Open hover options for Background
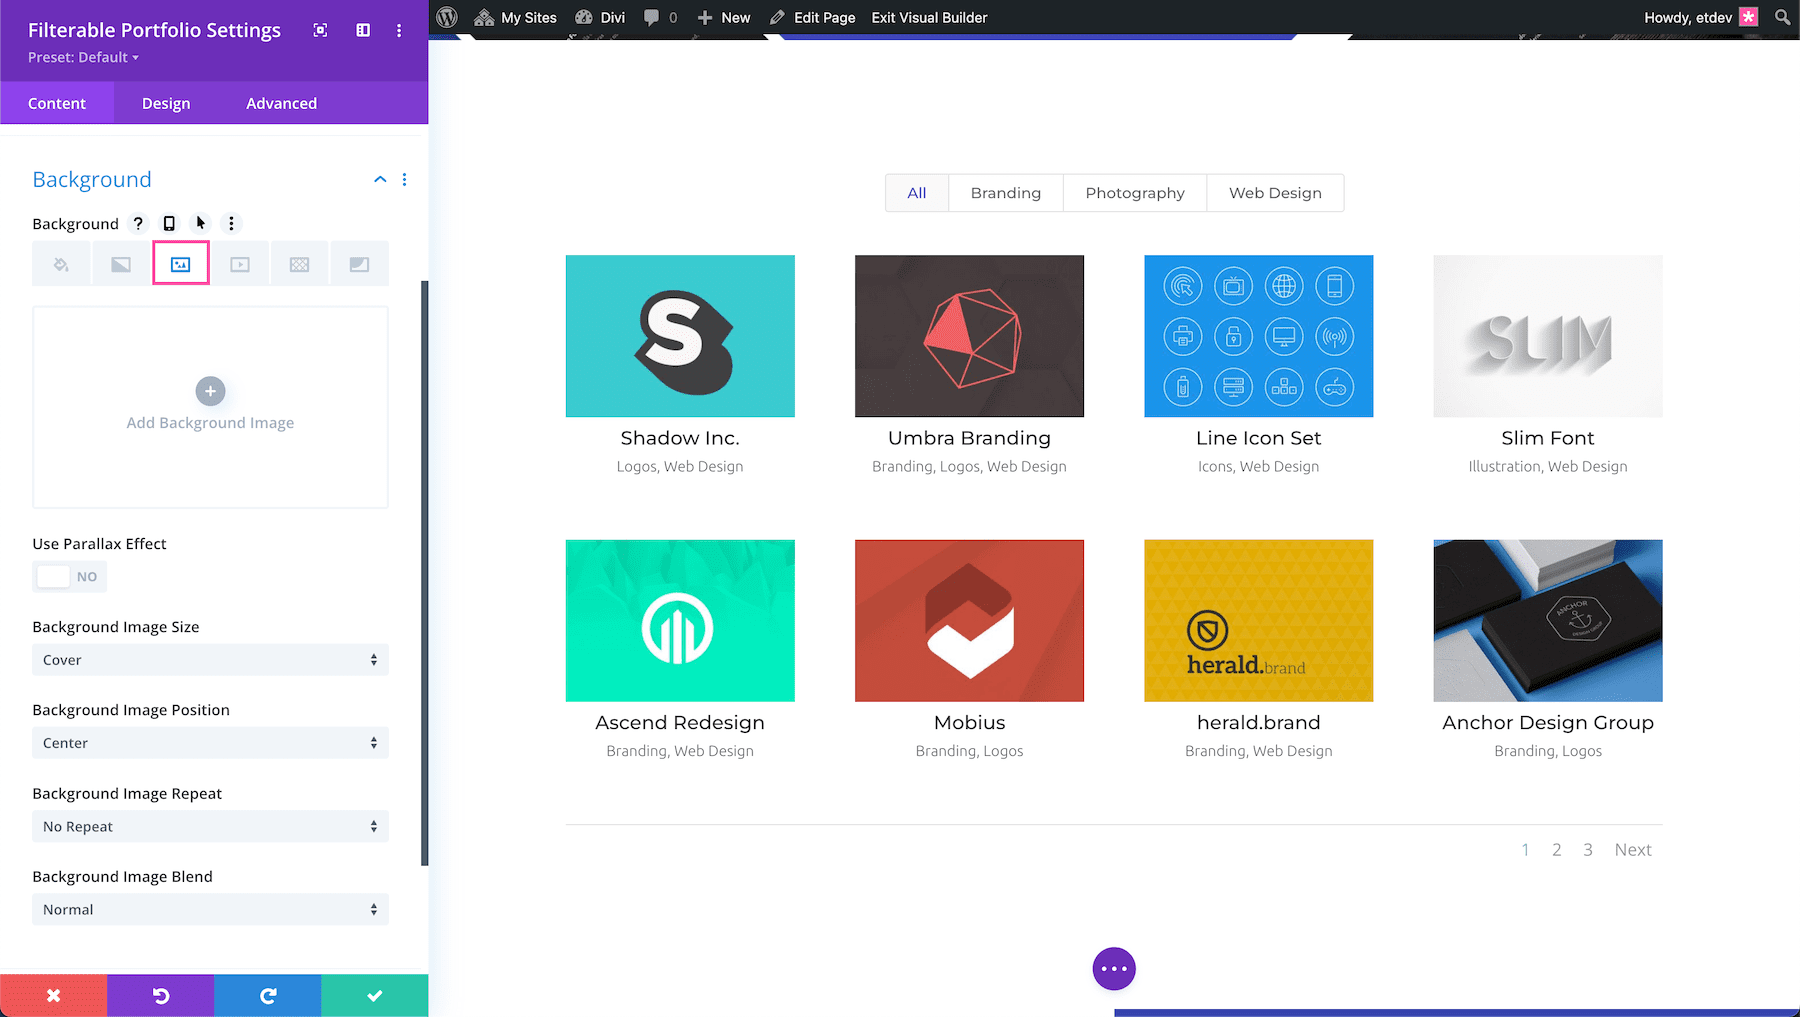The image size is (1800, 1017). coord(200,223)
